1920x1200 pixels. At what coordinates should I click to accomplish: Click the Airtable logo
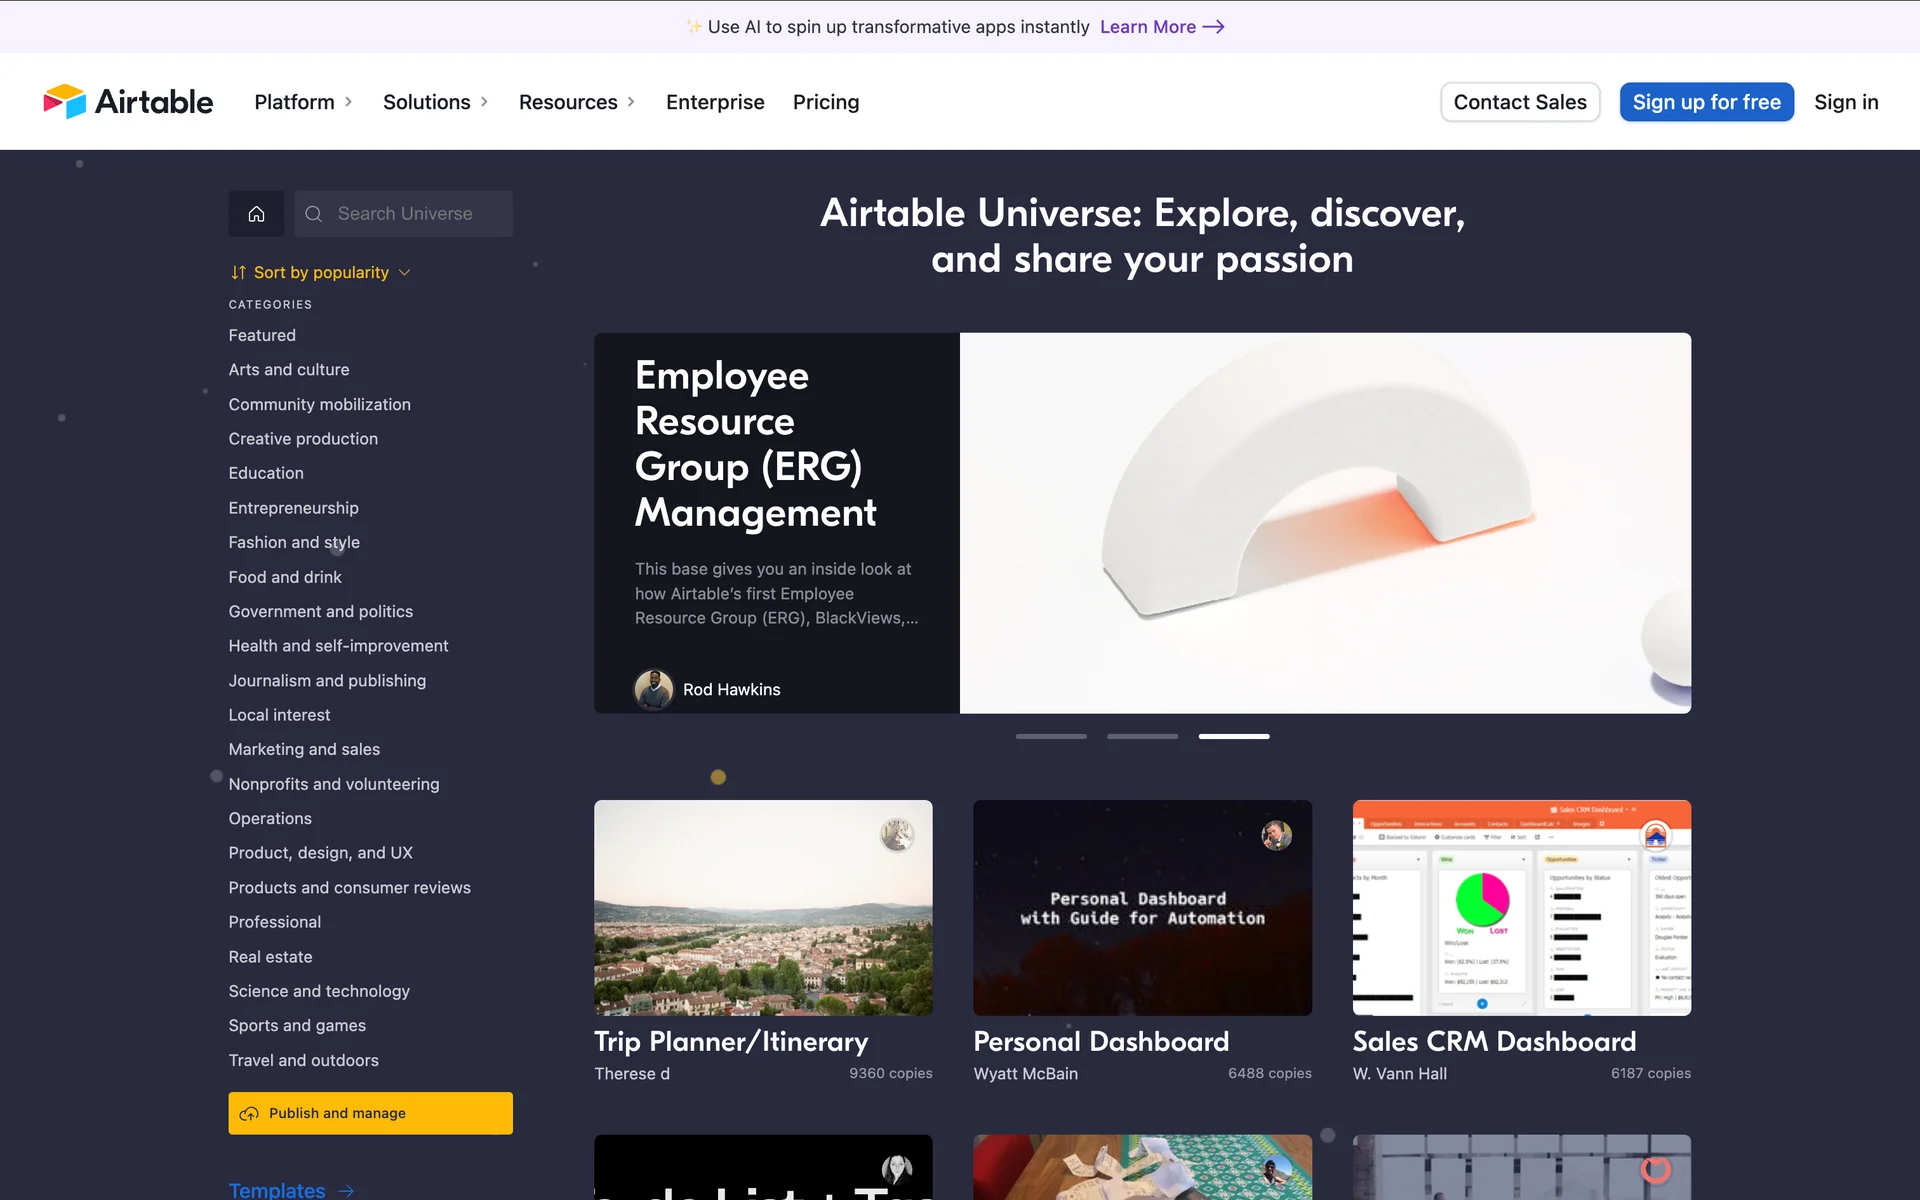[x=128, y=102]
